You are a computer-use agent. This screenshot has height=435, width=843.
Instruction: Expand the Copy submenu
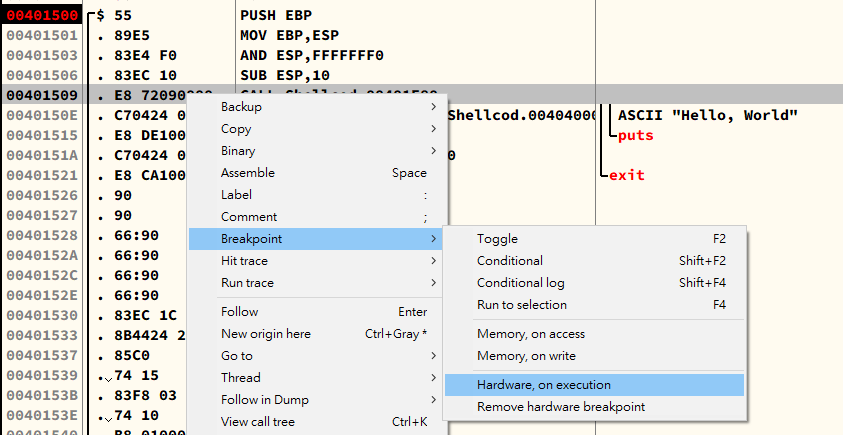tap(236, 129)
